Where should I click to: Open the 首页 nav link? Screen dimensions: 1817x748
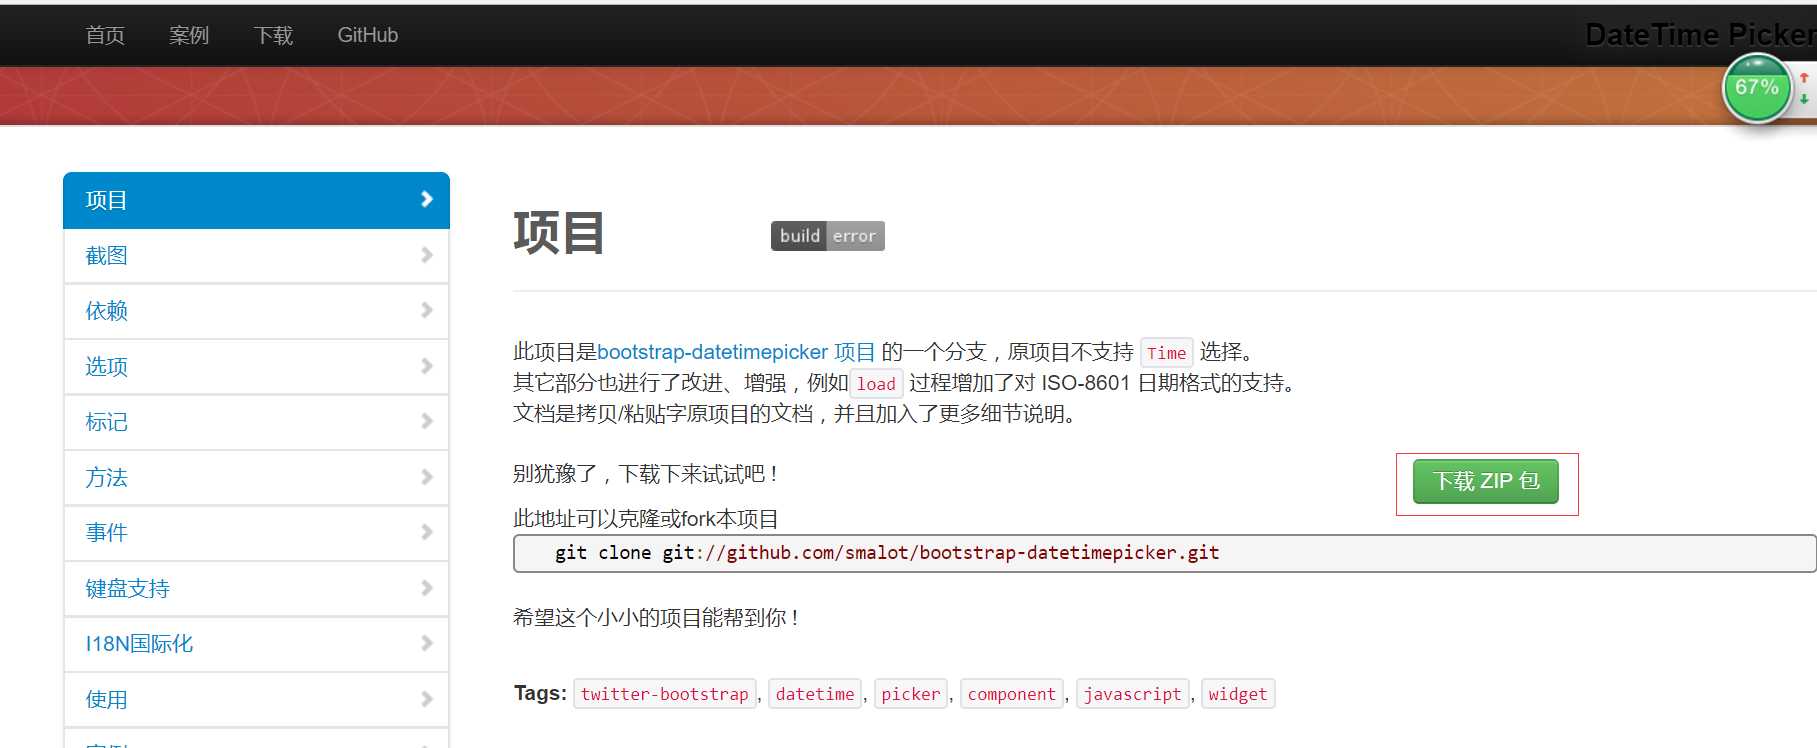coord(105,35)
